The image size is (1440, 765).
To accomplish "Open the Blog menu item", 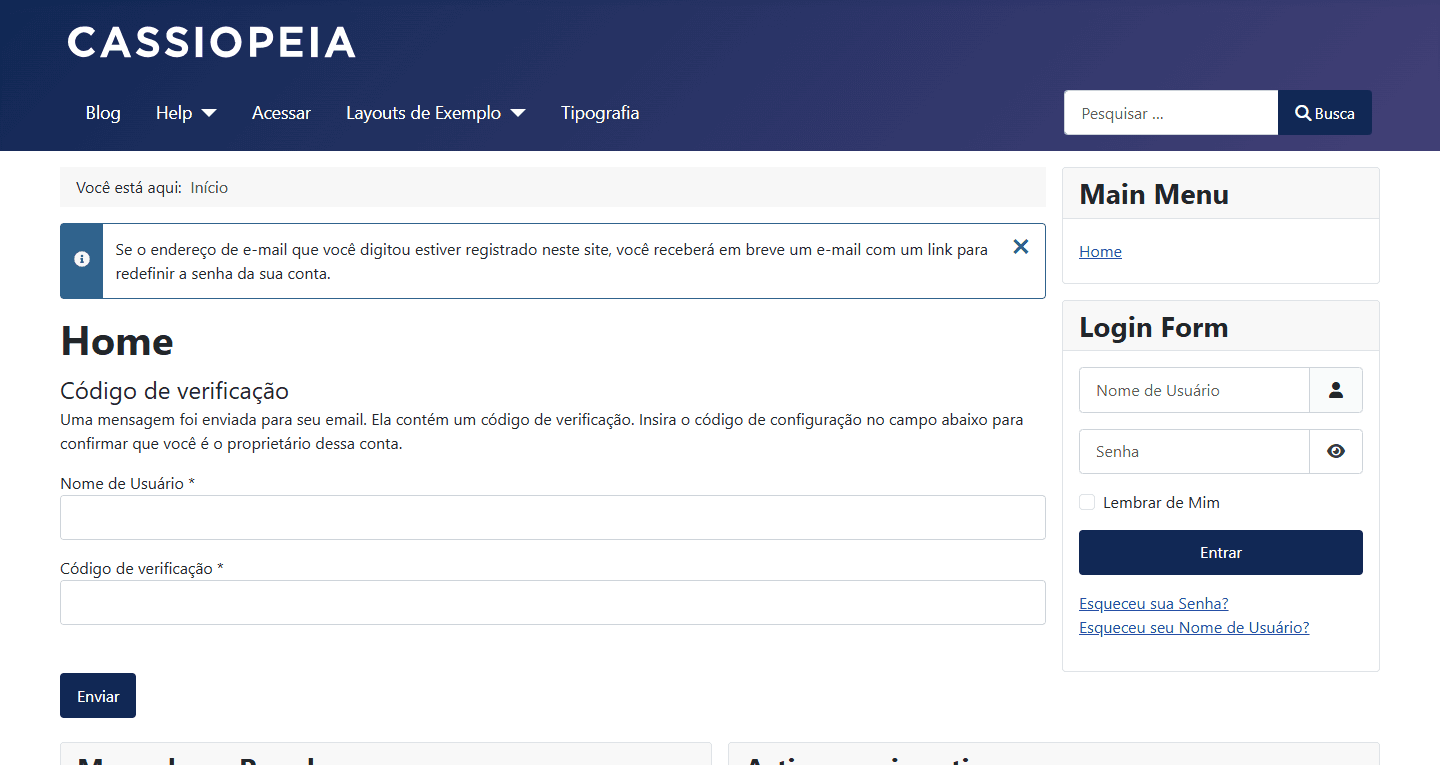I will 103,113.
